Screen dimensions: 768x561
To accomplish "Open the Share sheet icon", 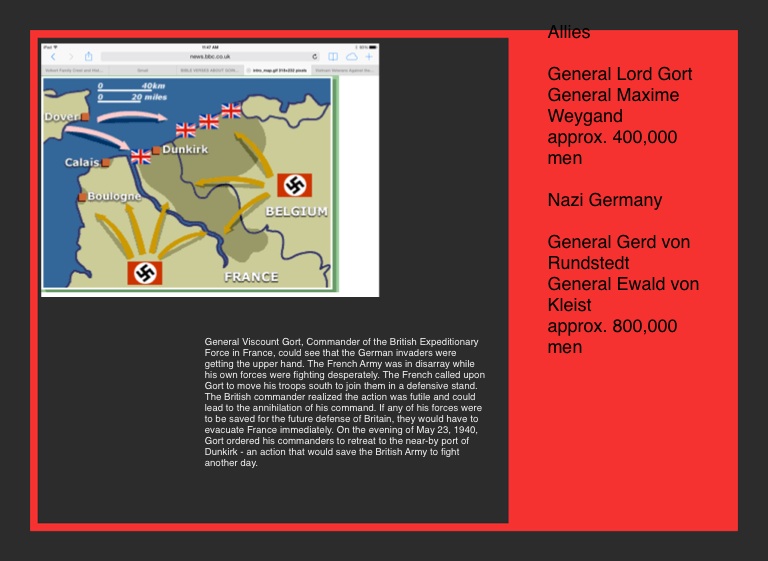I will click(88, 57).
